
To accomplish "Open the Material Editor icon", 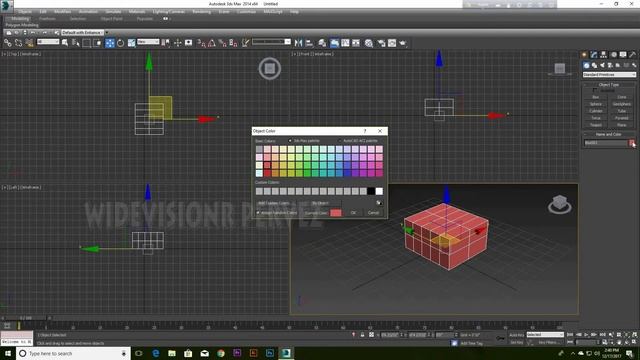I will 369,43.
